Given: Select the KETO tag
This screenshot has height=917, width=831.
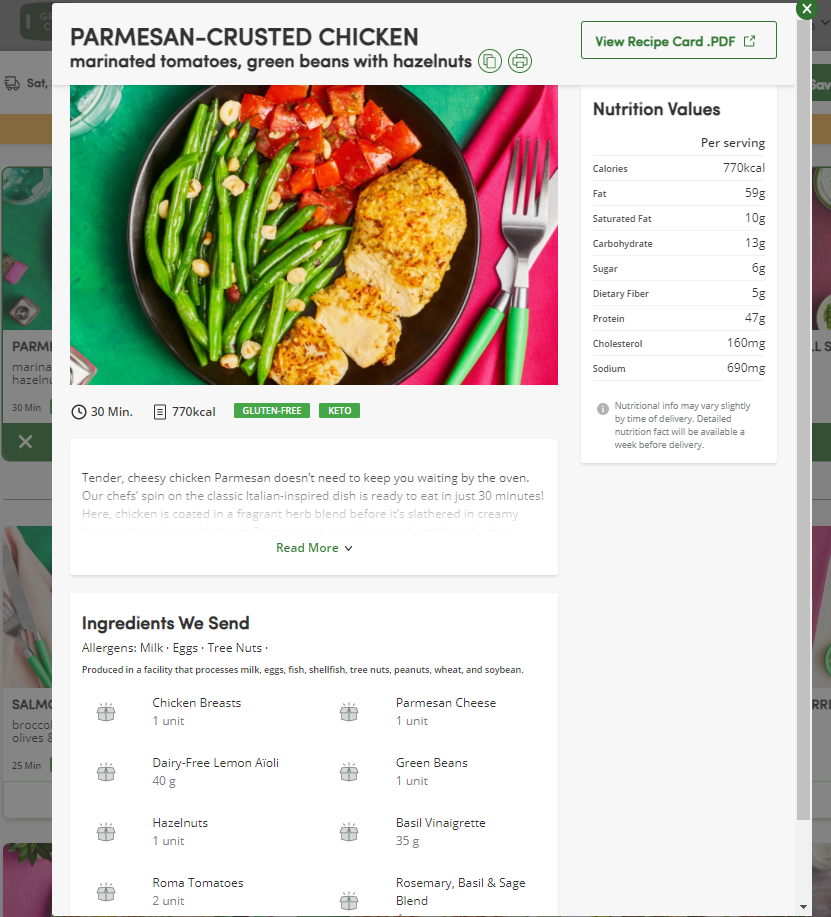Looking at the screenshot, I should (339, 411).
